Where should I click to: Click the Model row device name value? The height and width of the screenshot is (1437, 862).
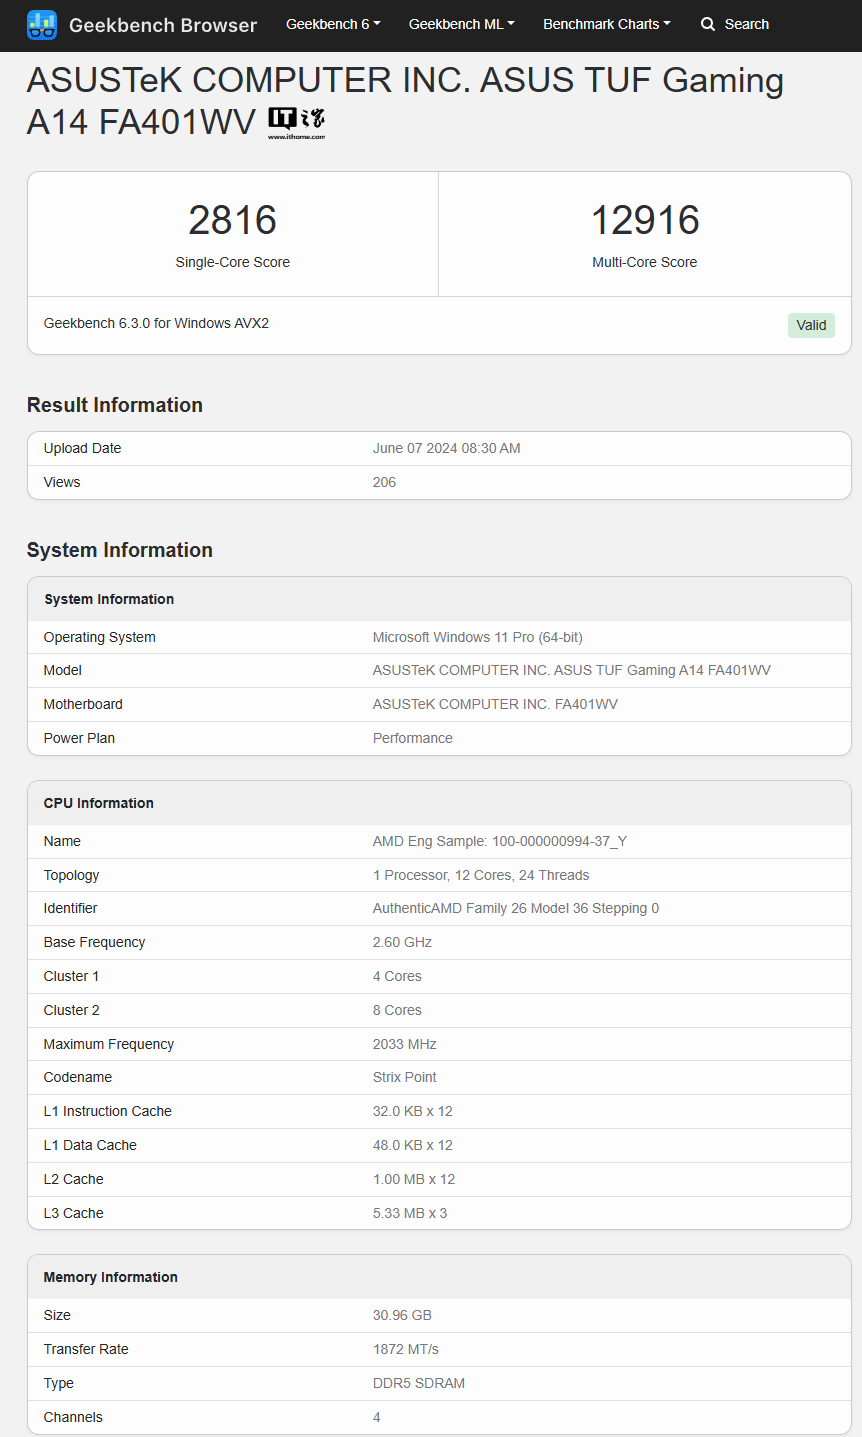[x=572, y=670]
